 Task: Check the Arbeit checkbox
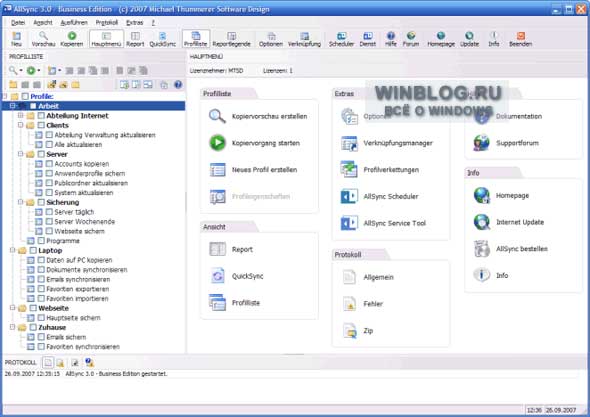pos(33,106)
